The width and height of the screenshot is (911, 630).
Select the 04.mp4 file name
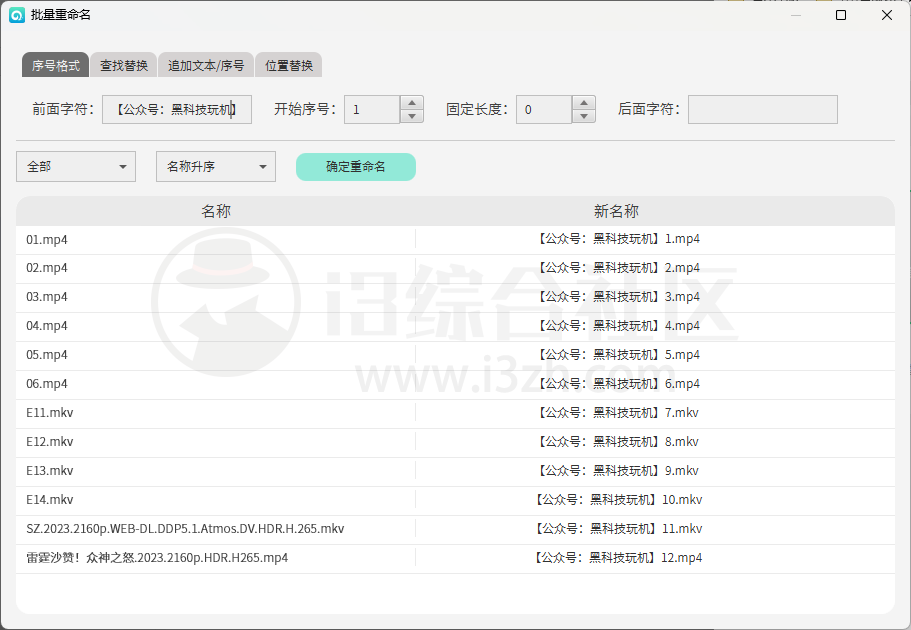[47, 326]
